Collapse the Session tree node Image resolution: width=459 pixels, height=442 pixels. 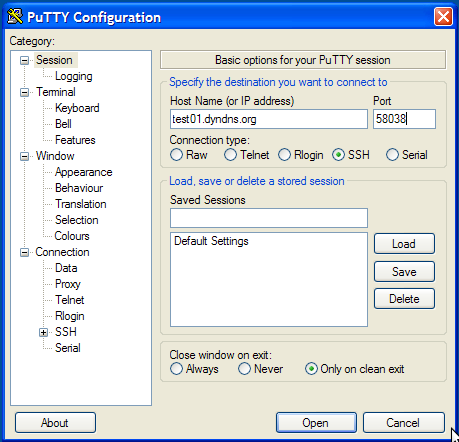24,60
